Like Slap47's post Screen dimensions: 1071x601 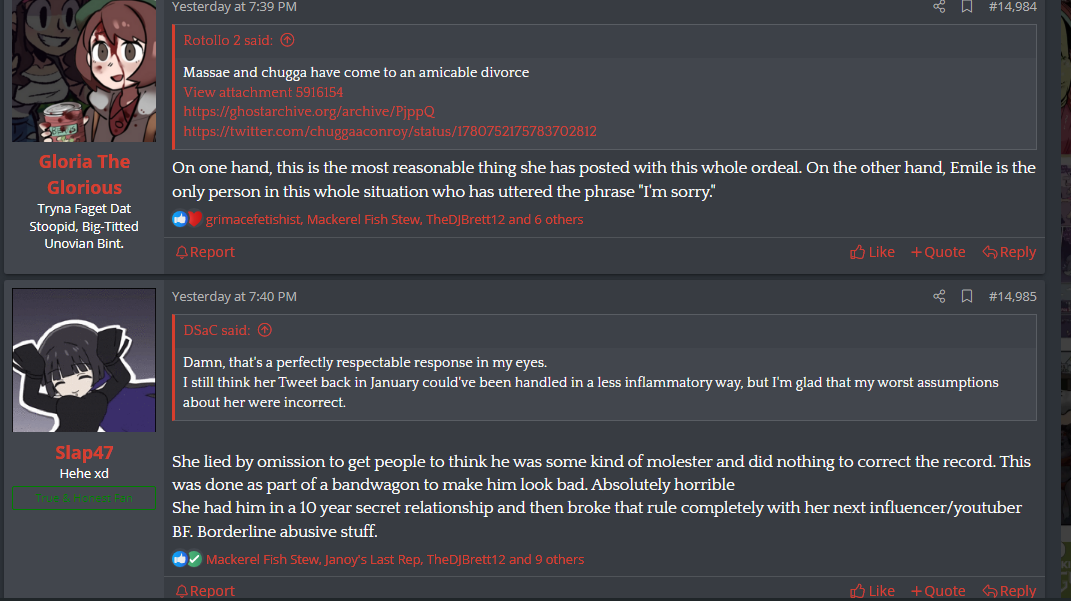872,591
